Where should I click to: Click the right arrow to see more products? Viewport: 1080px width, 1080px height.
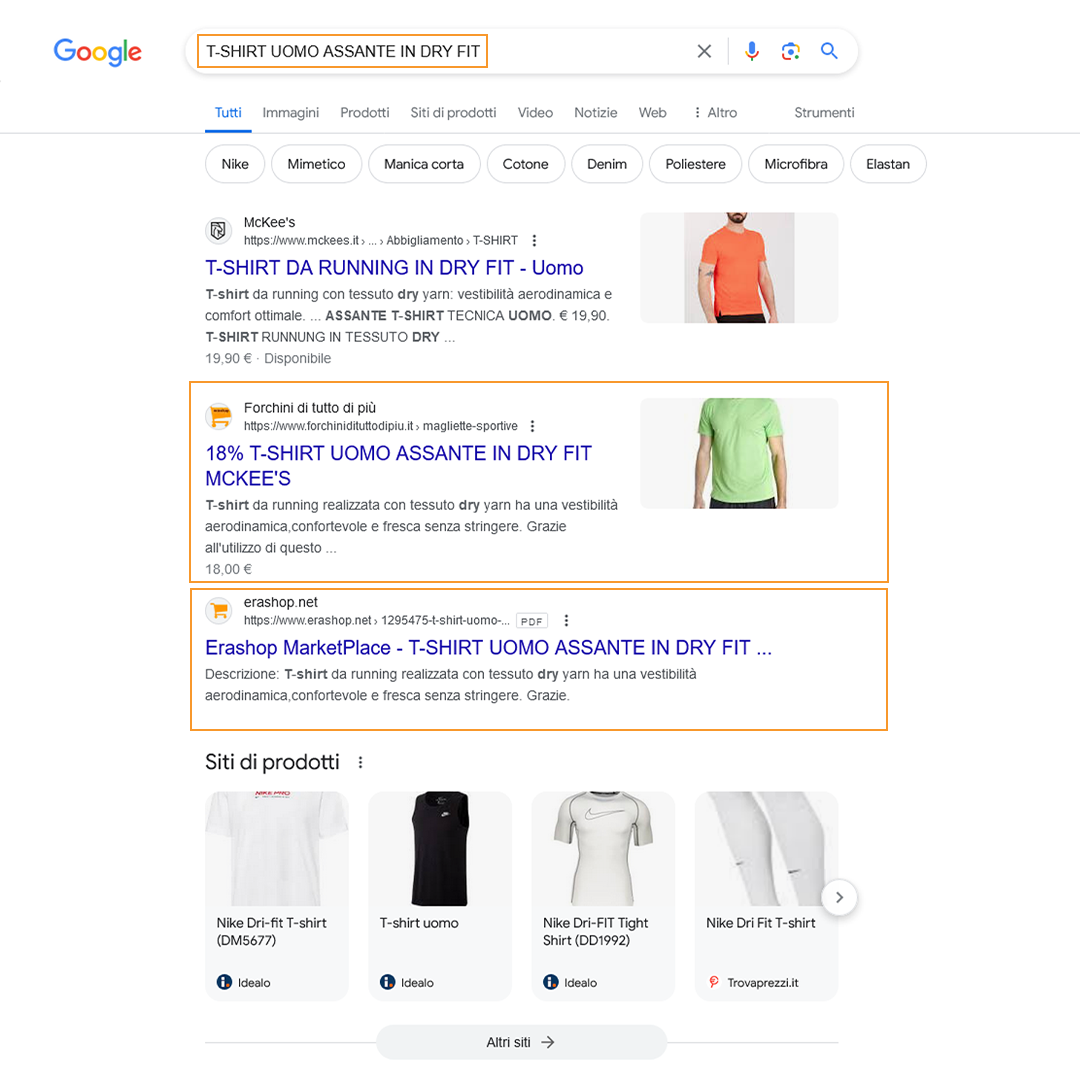click(839, 897)
